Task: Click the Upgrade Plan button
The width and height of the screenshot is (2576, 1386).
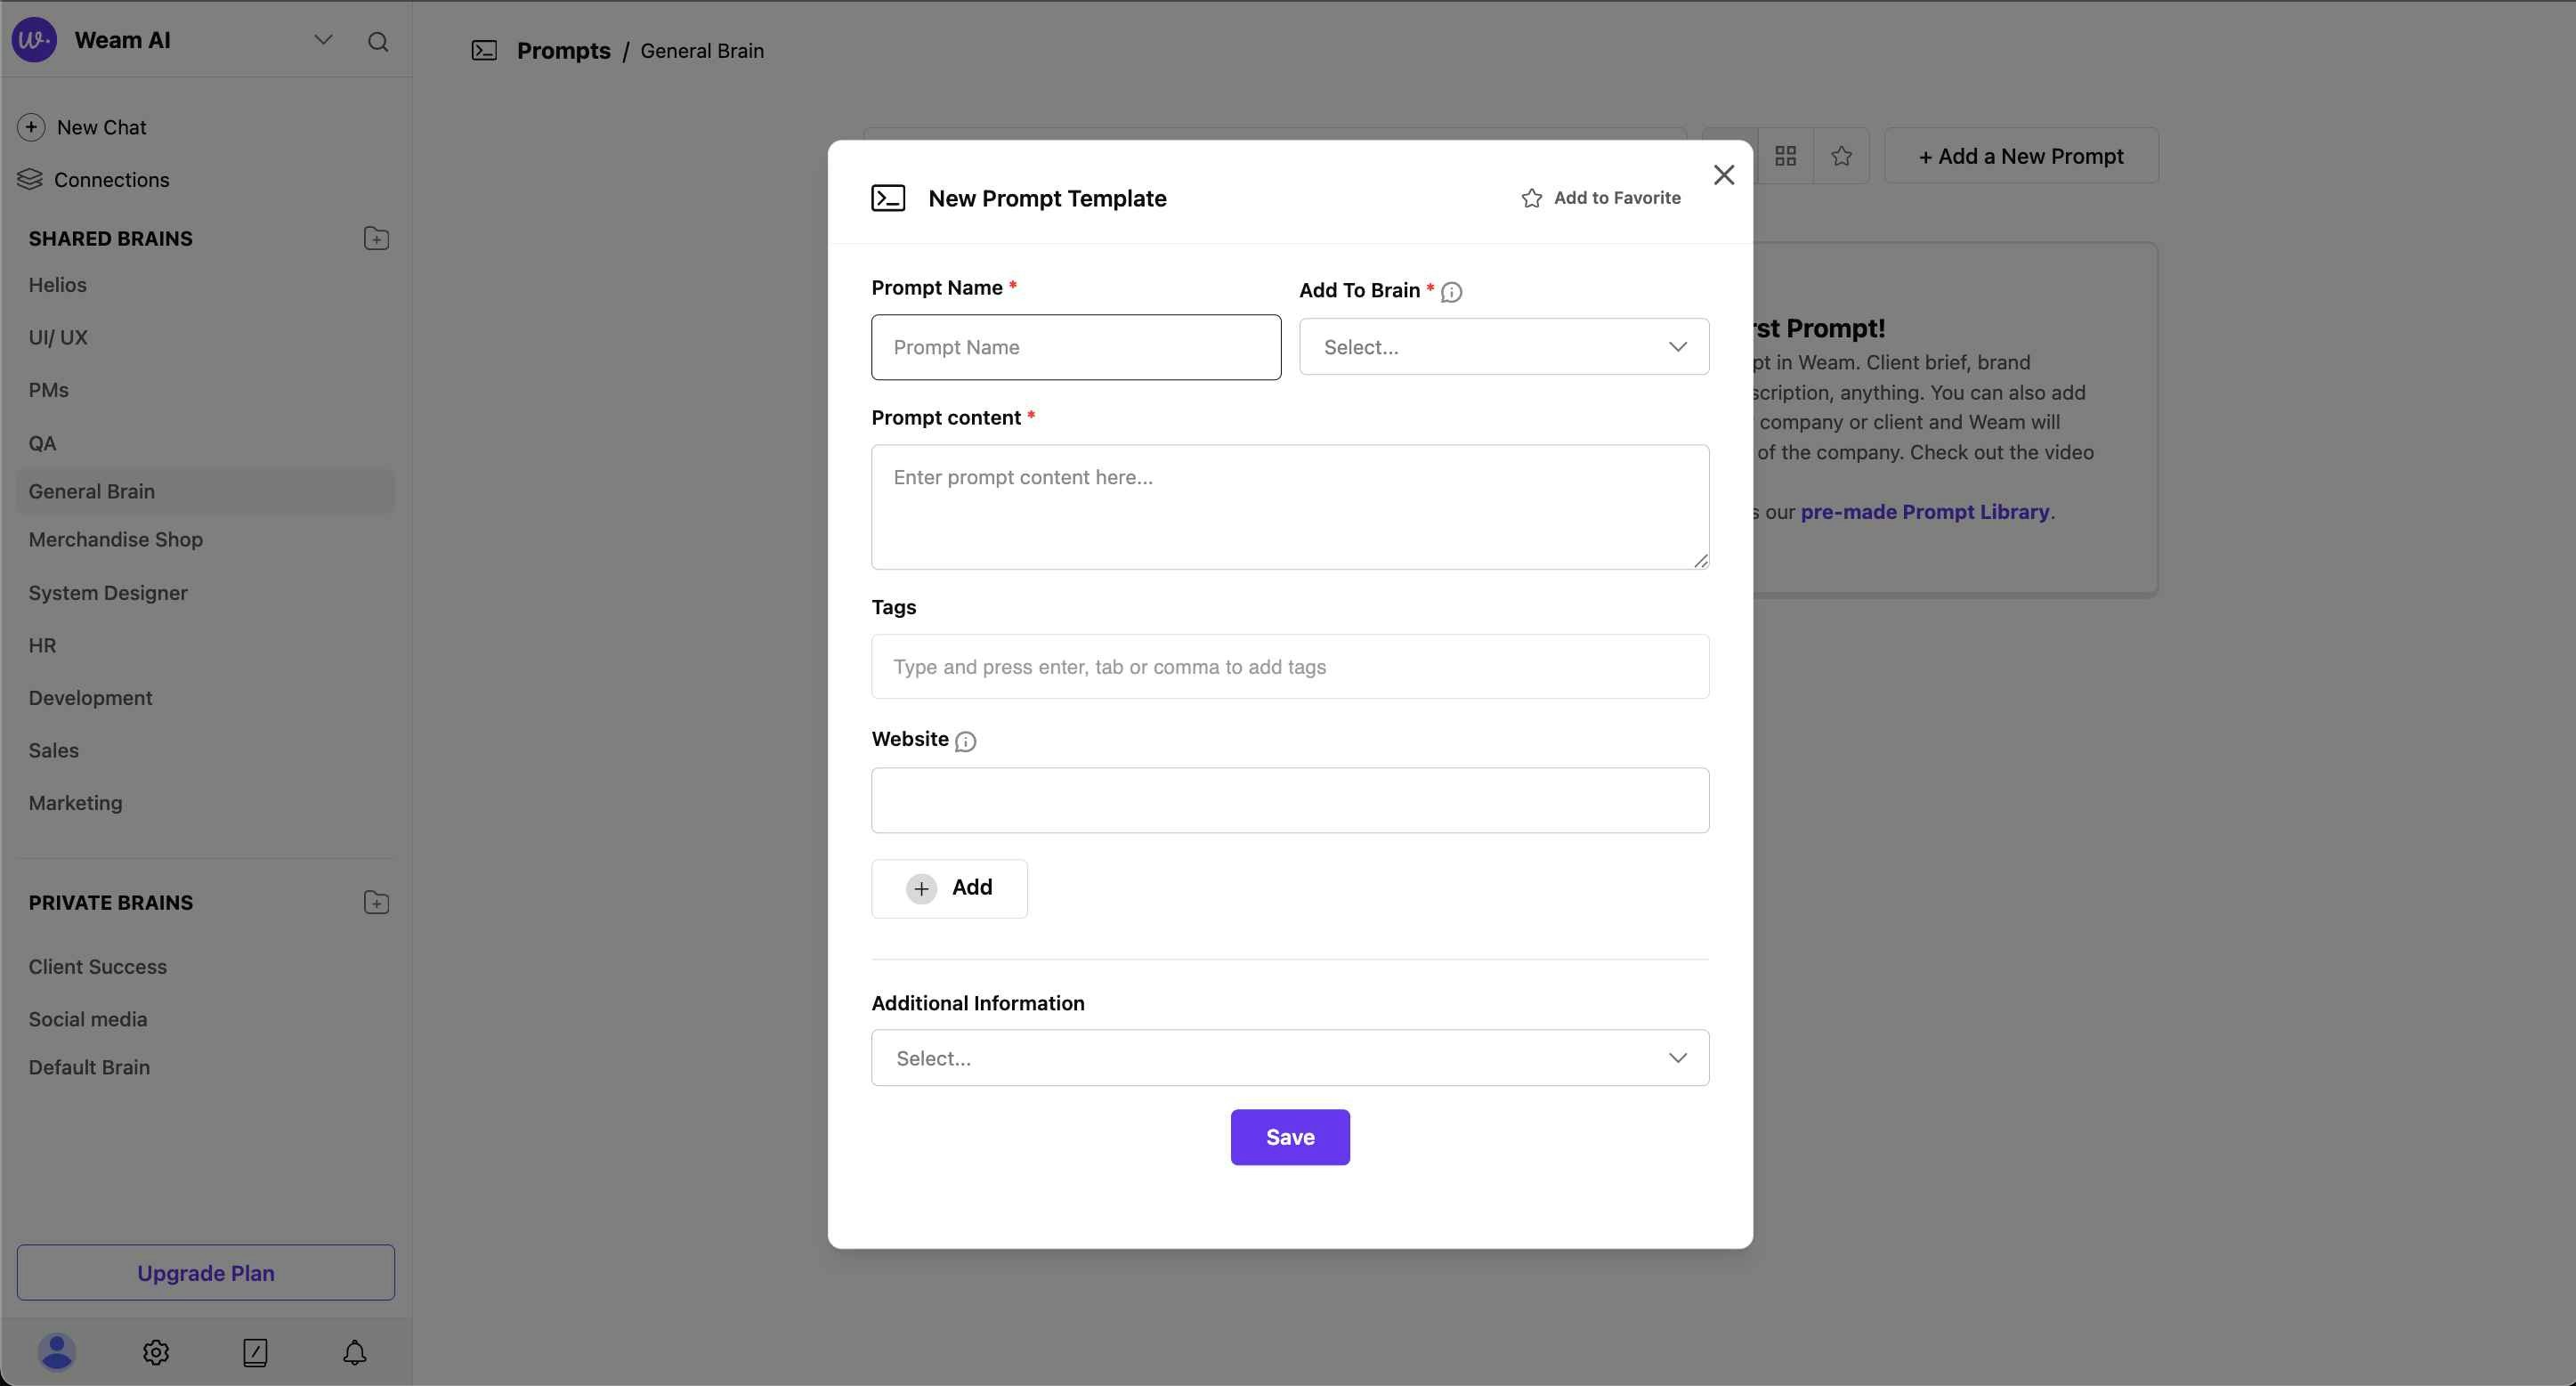Action: coord(205,1273)
